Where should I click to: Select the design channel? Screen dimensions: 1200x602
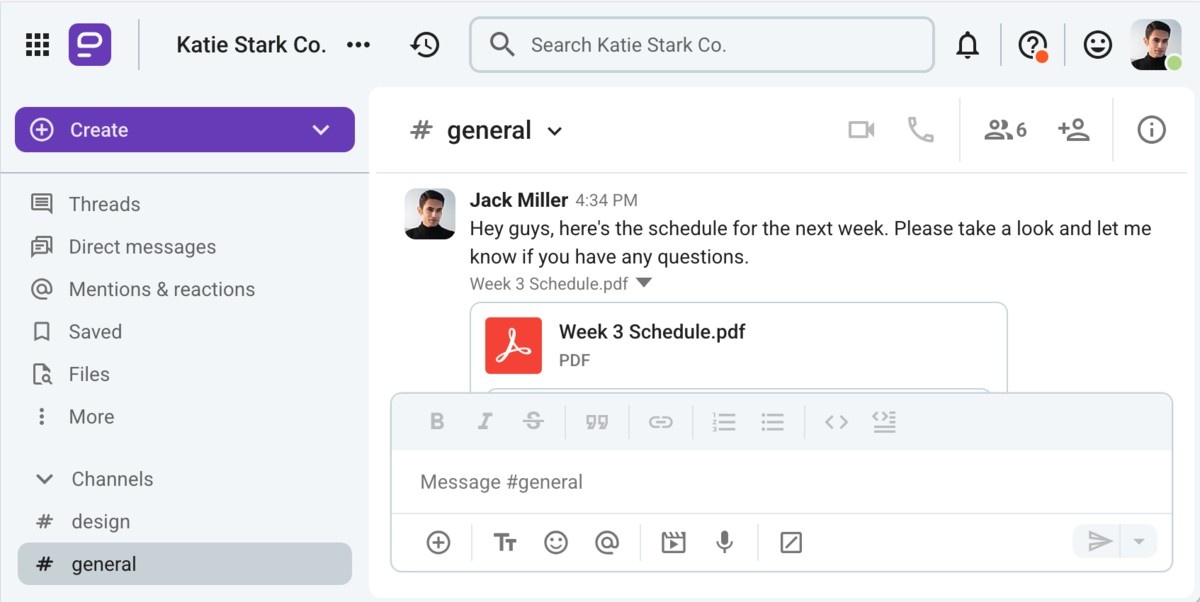pos(100,521)
